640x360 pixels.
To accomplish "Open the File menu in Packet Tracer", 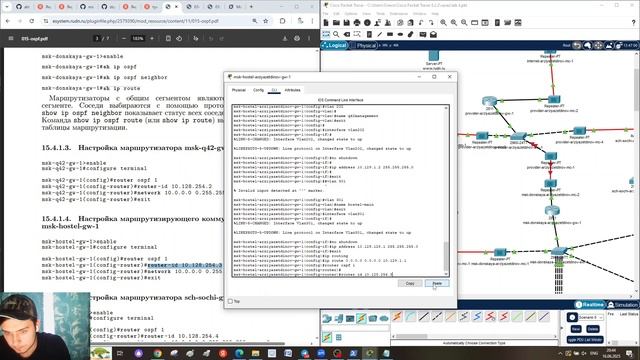I will coord(325,14).
